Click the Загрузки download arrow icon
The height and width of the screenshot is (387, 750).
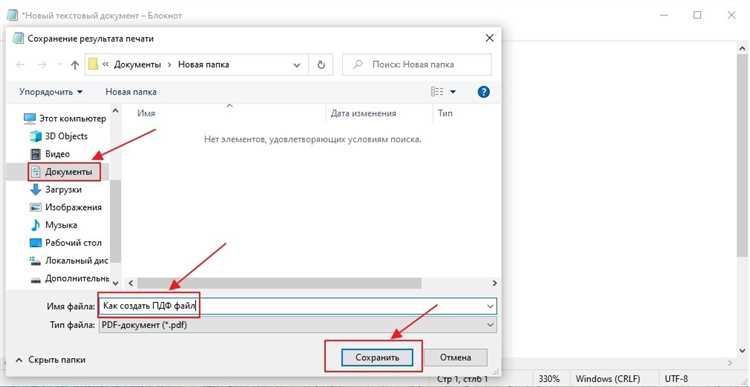(x=36, y=190)
